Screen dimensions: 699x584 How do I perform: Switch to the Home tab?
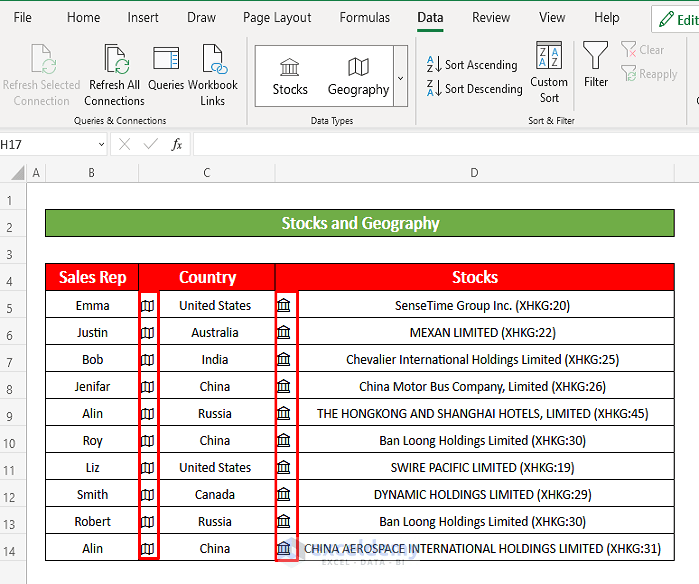[x=83, y=17]
